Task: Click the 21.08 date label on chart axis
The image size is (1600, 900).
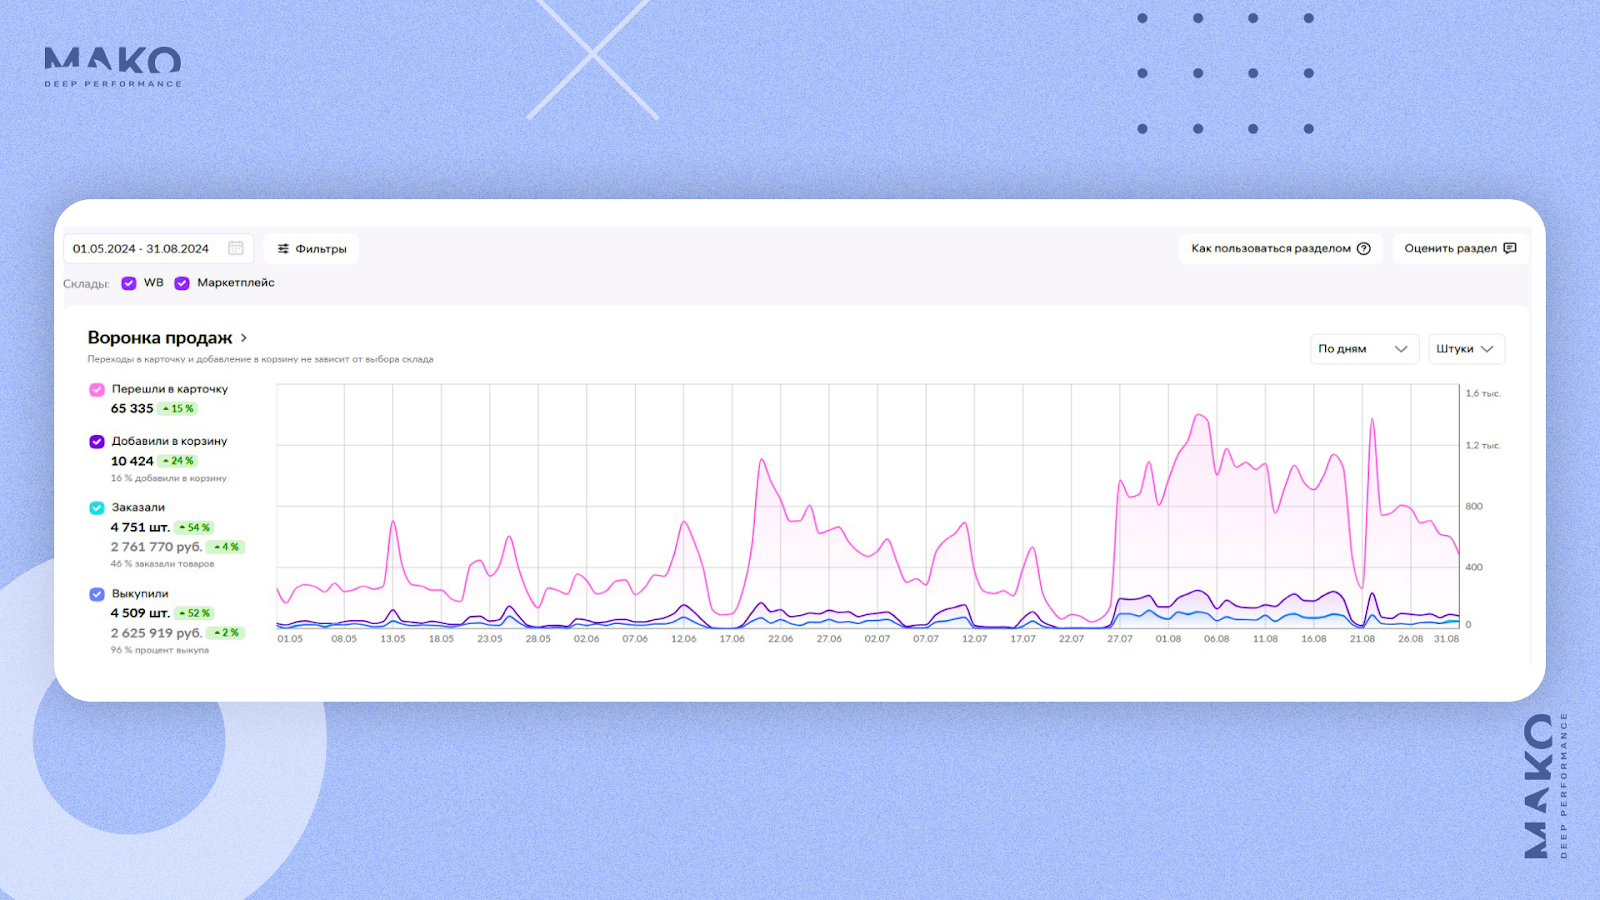Action: pos(1362,639)
